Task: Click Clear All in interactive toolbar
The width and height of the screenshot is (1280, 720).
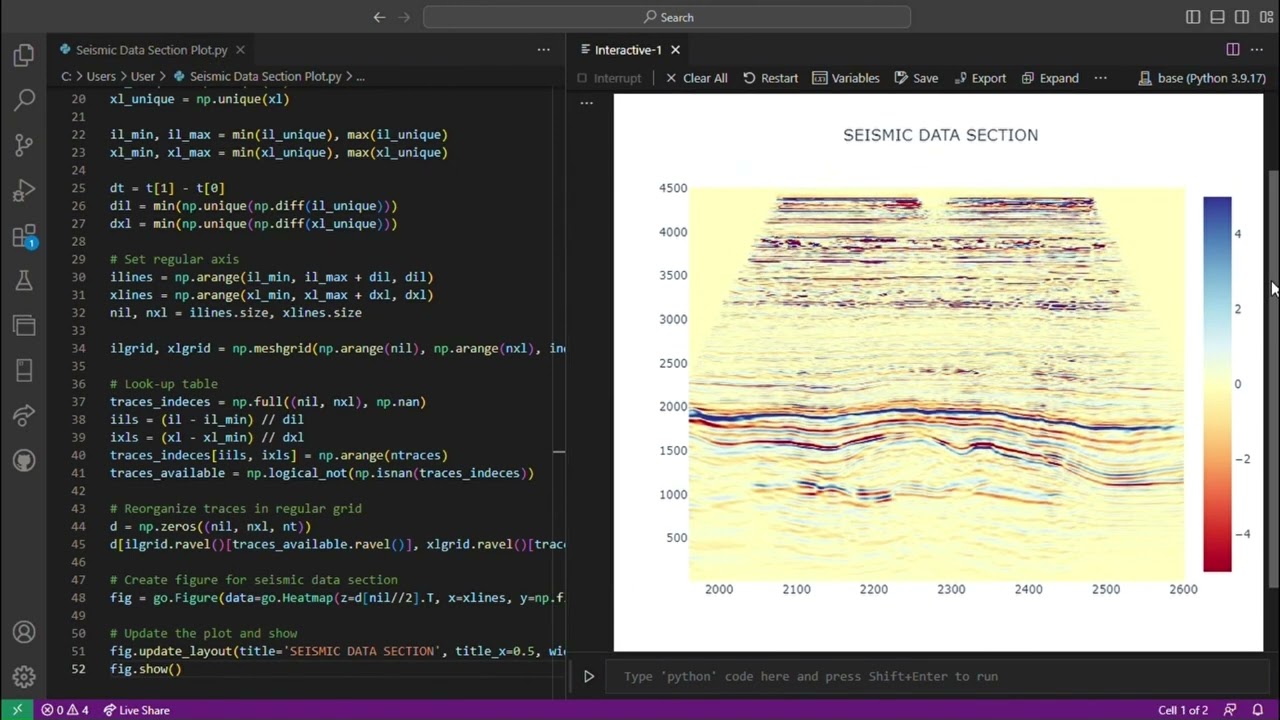Action: tap(697, 78)
